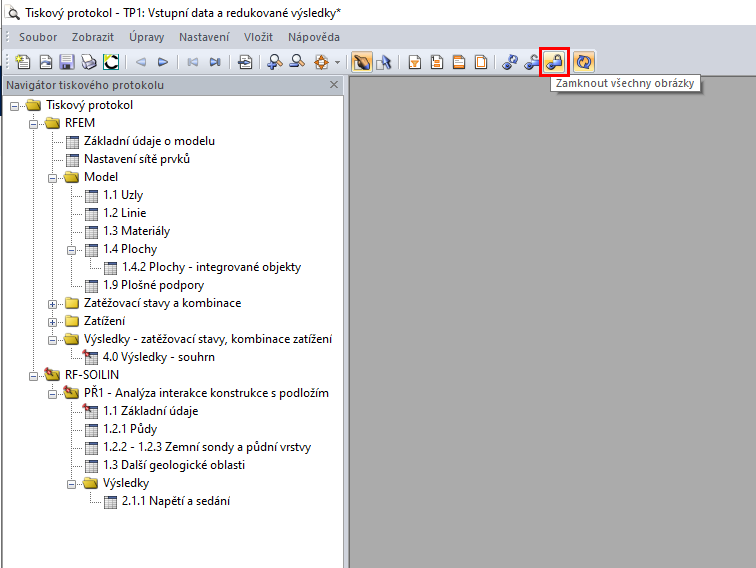Select 4.0 Výsledky - souhrn item
This screenshot has width=756, height=568.
158,357
